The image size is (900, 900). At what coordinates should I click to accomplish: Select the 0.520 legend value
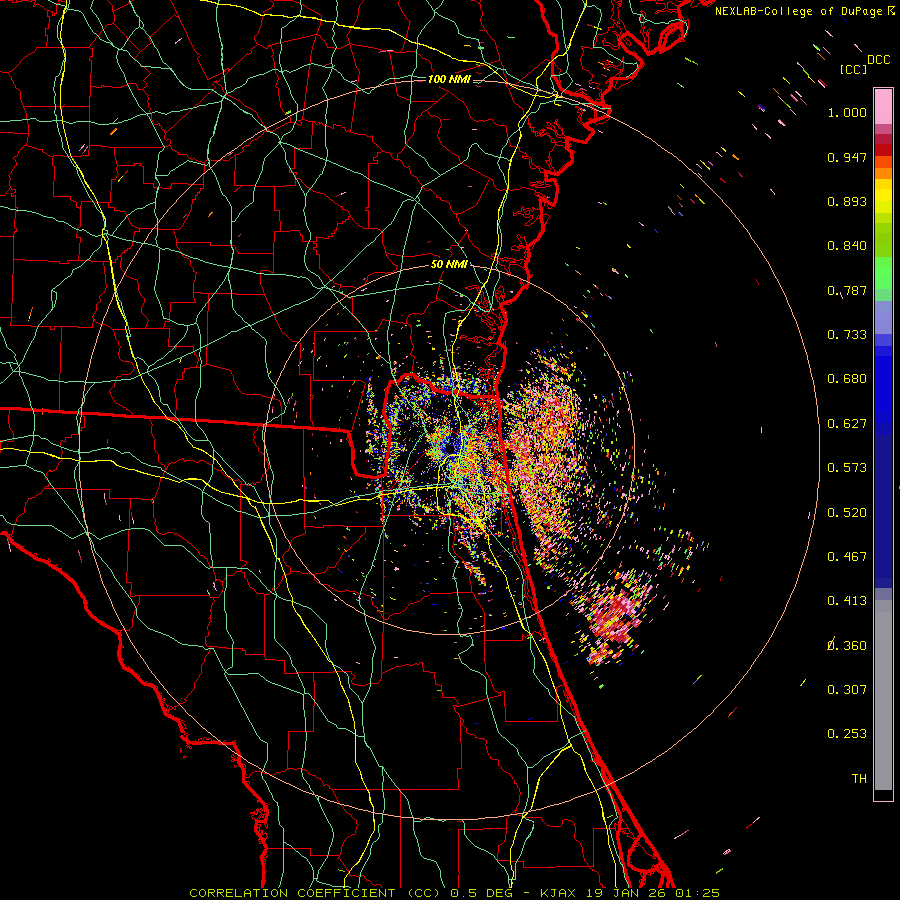pos(847,513)
